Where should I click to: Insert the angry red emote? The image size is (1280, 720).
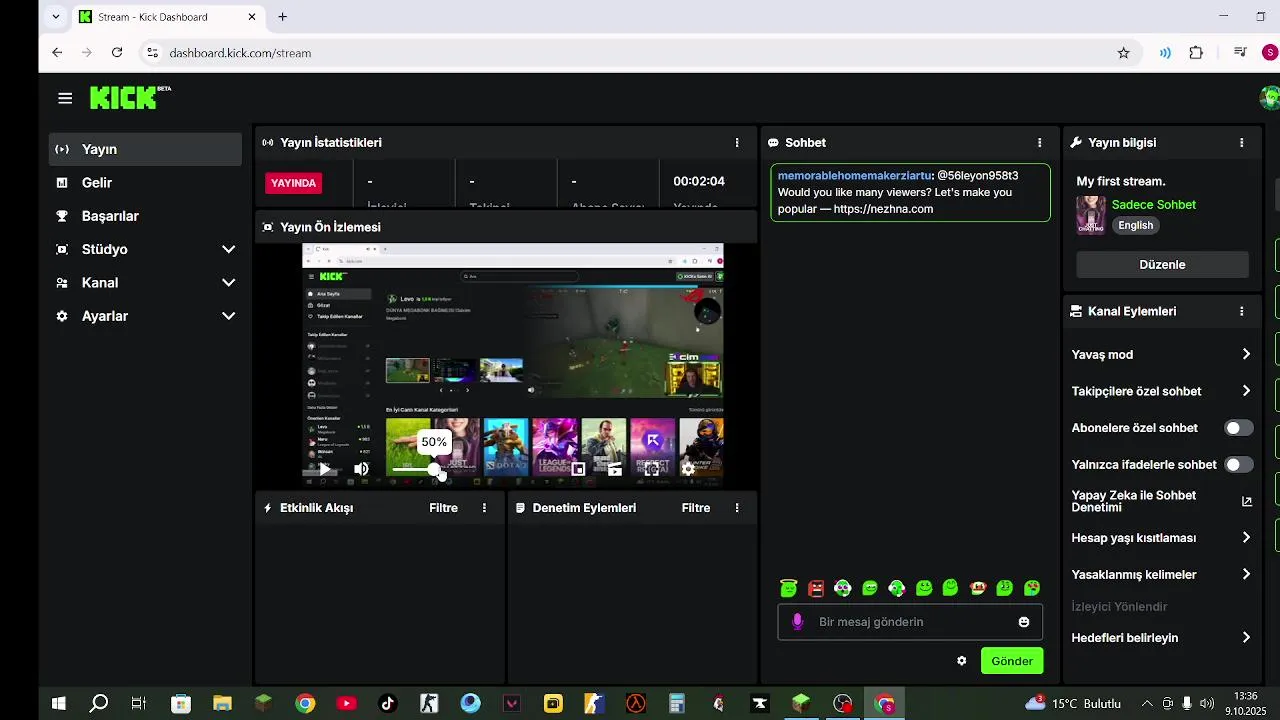point(816,588)
